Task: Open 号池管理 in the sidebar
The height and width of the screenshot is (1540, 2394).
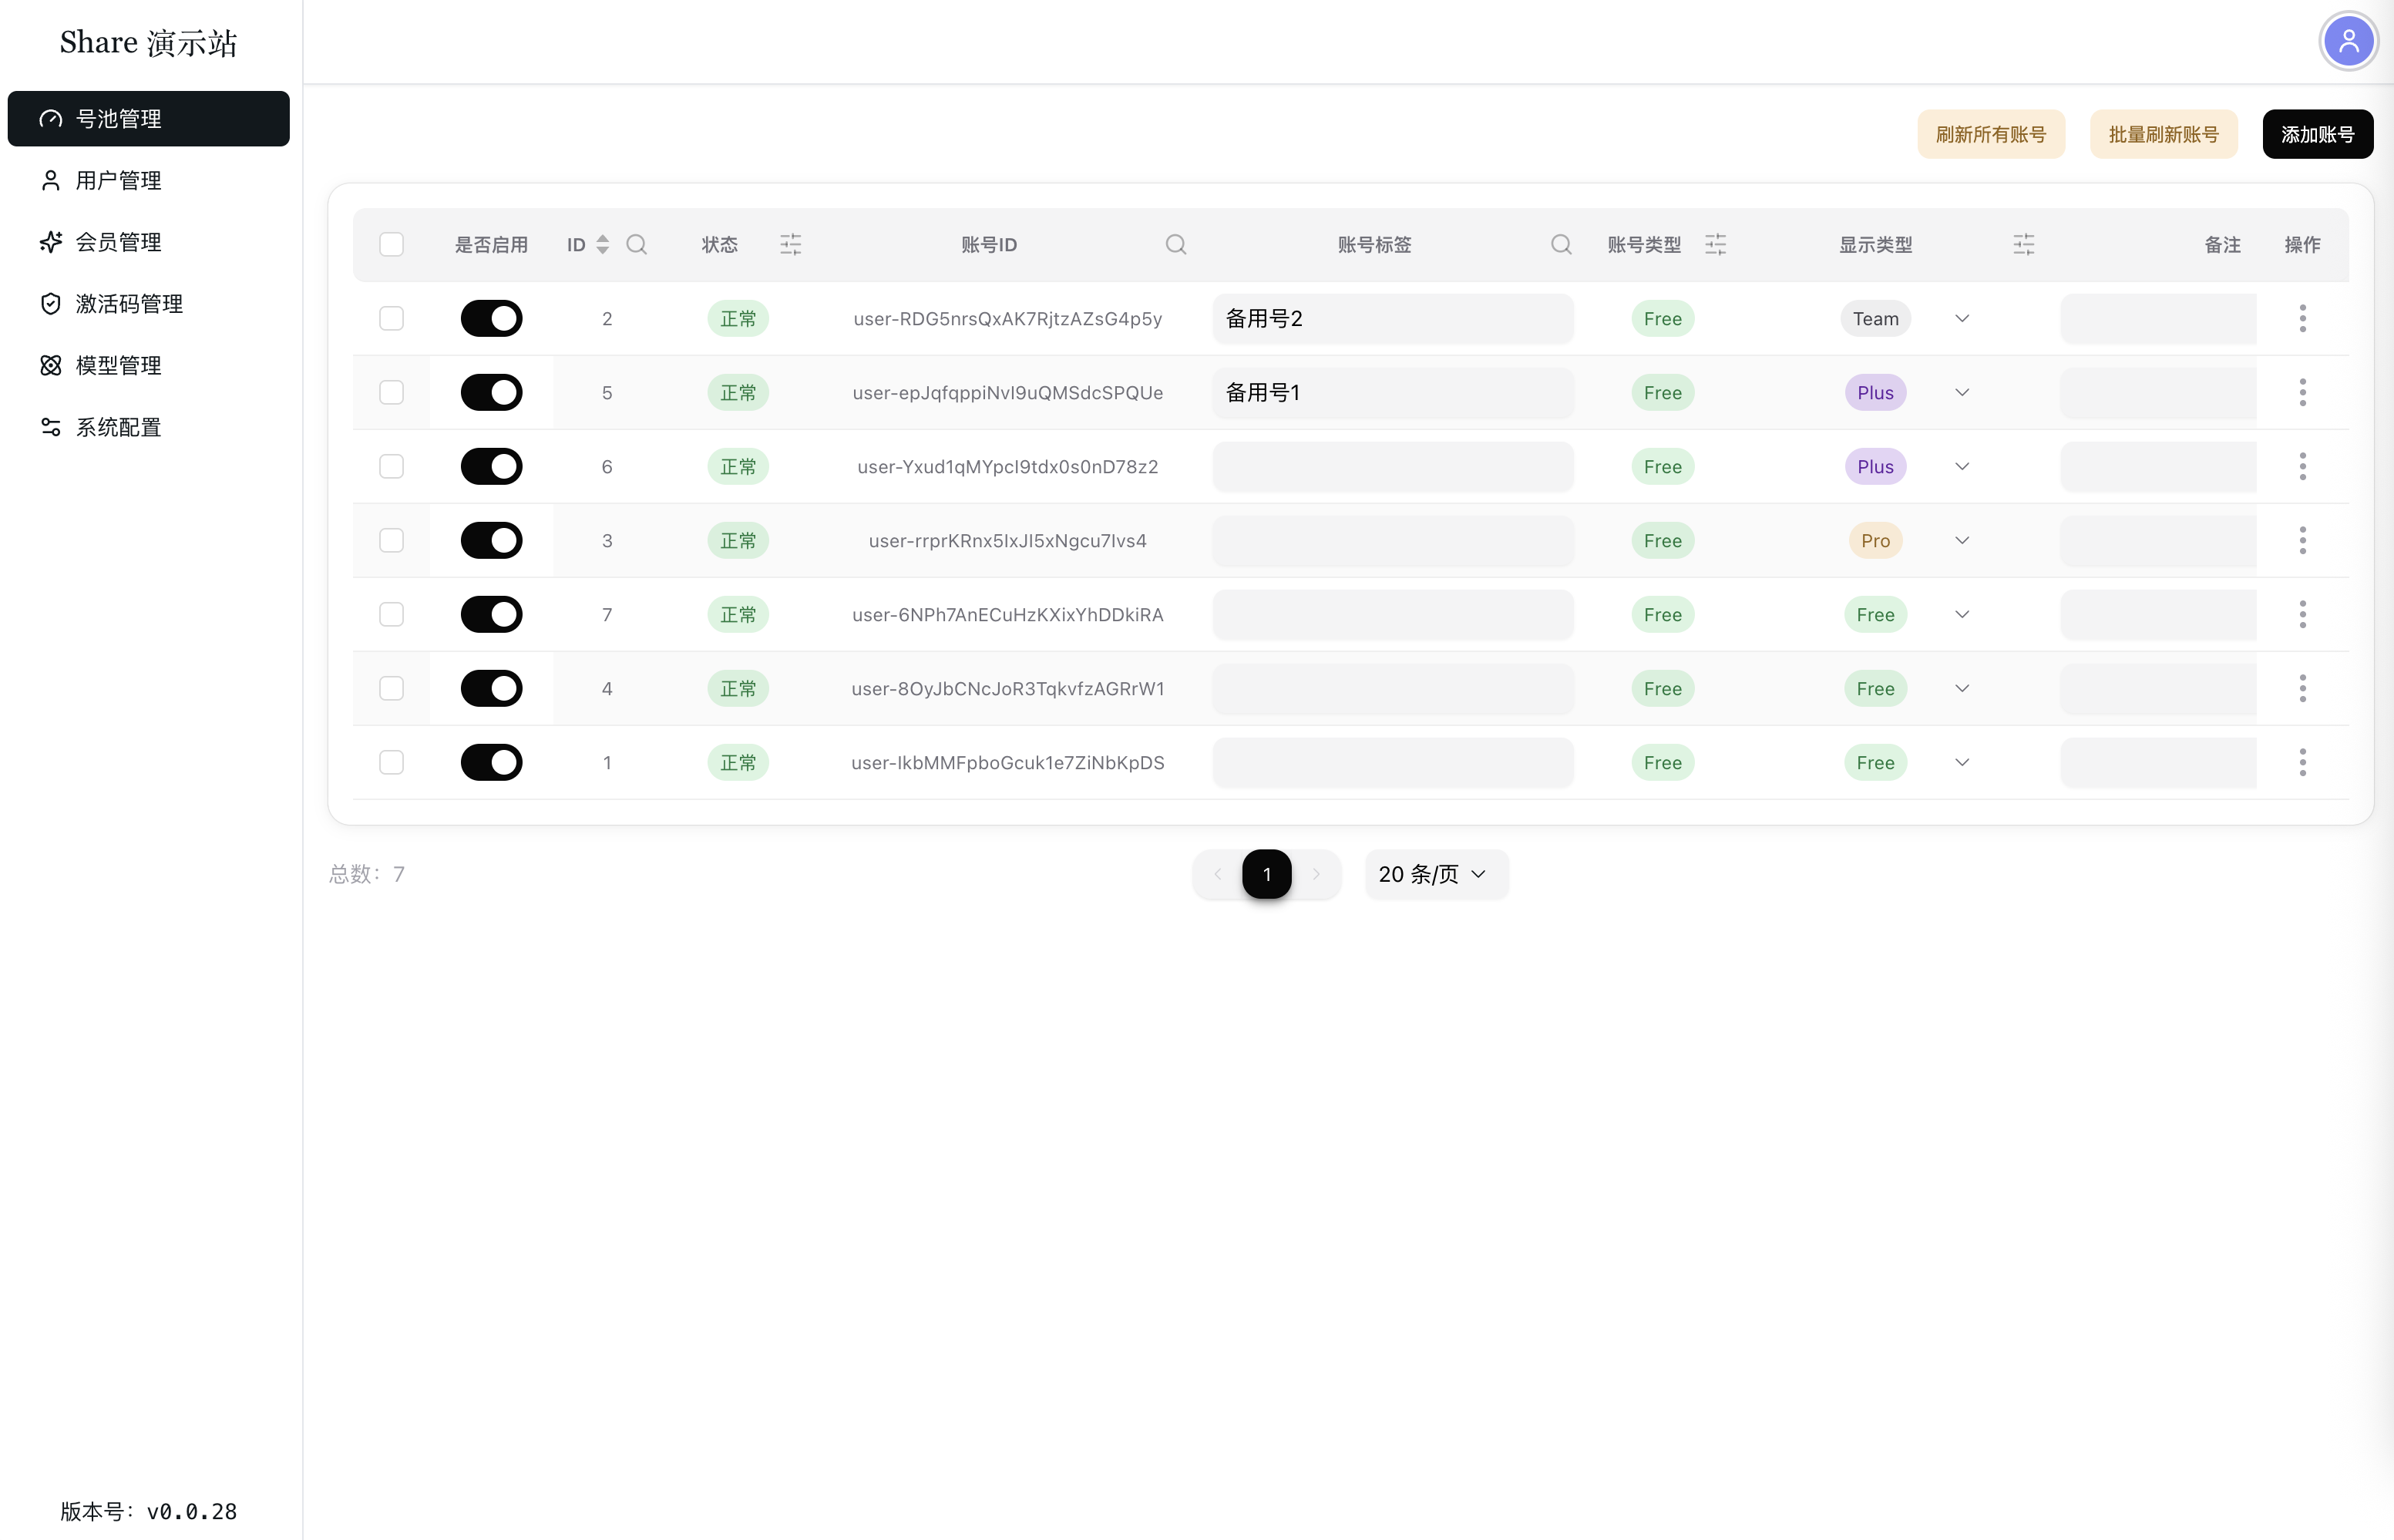Action: pos(148,118)
